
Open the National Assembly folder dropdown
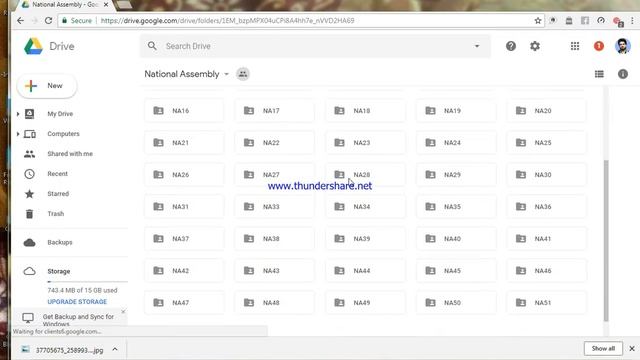227,74
